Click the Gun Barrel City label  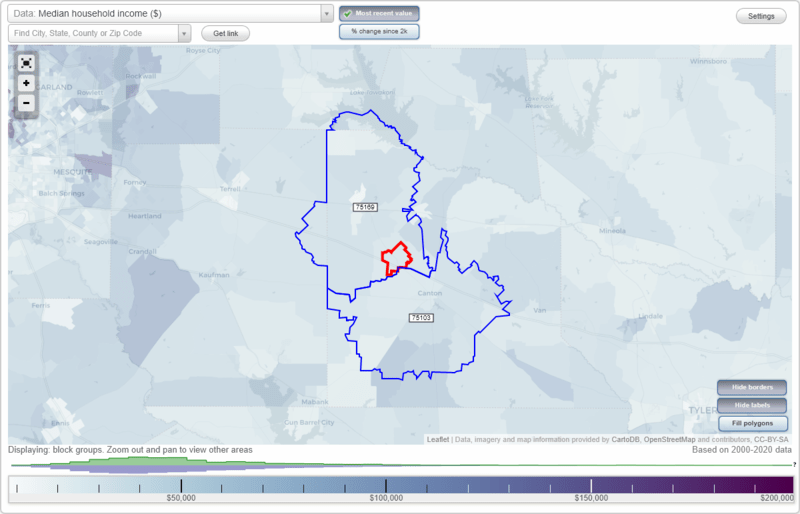(309, 423)
